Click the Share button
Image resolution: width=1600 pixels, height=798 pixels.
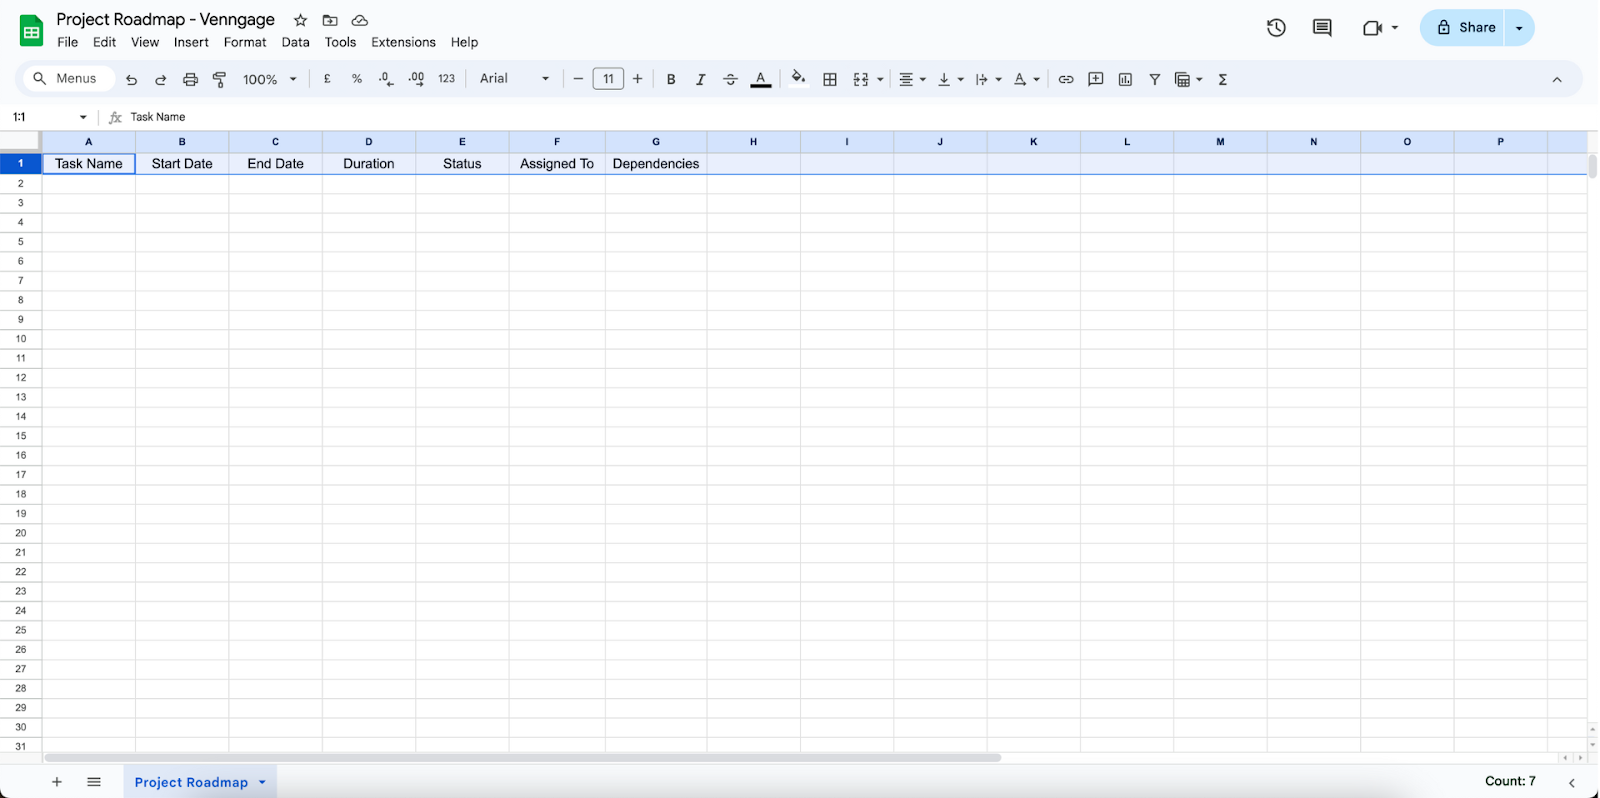pos(1465,28)
